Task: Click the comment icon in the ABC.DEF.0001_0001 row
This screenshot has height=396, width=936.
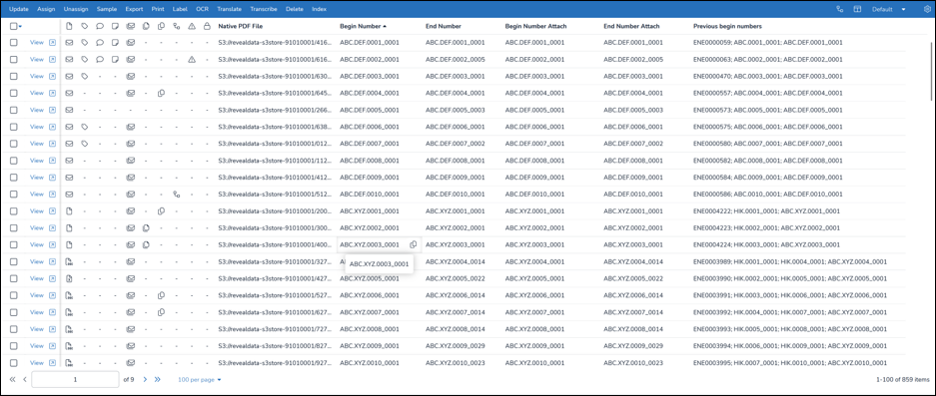Action: pos(100,43)
